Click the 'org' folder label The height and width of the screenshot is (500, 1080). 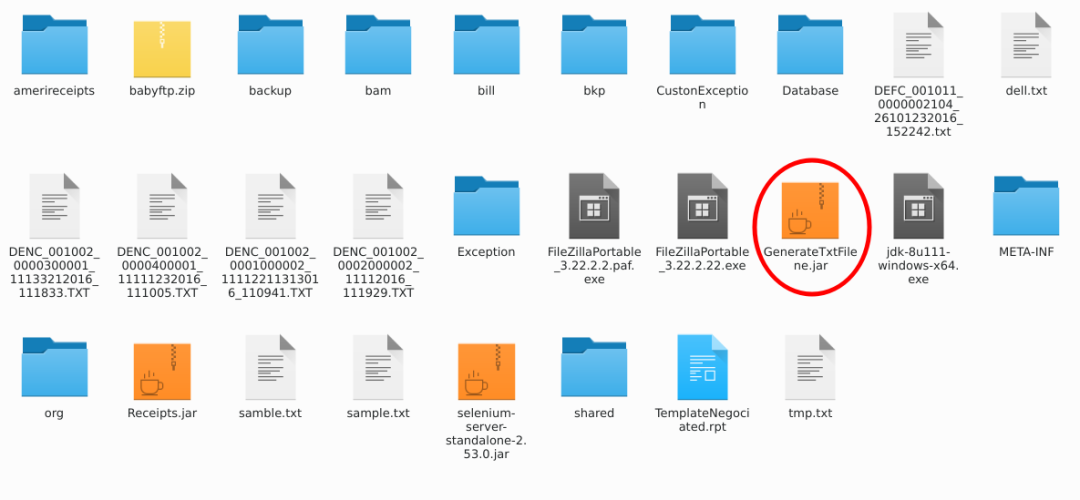54,413
